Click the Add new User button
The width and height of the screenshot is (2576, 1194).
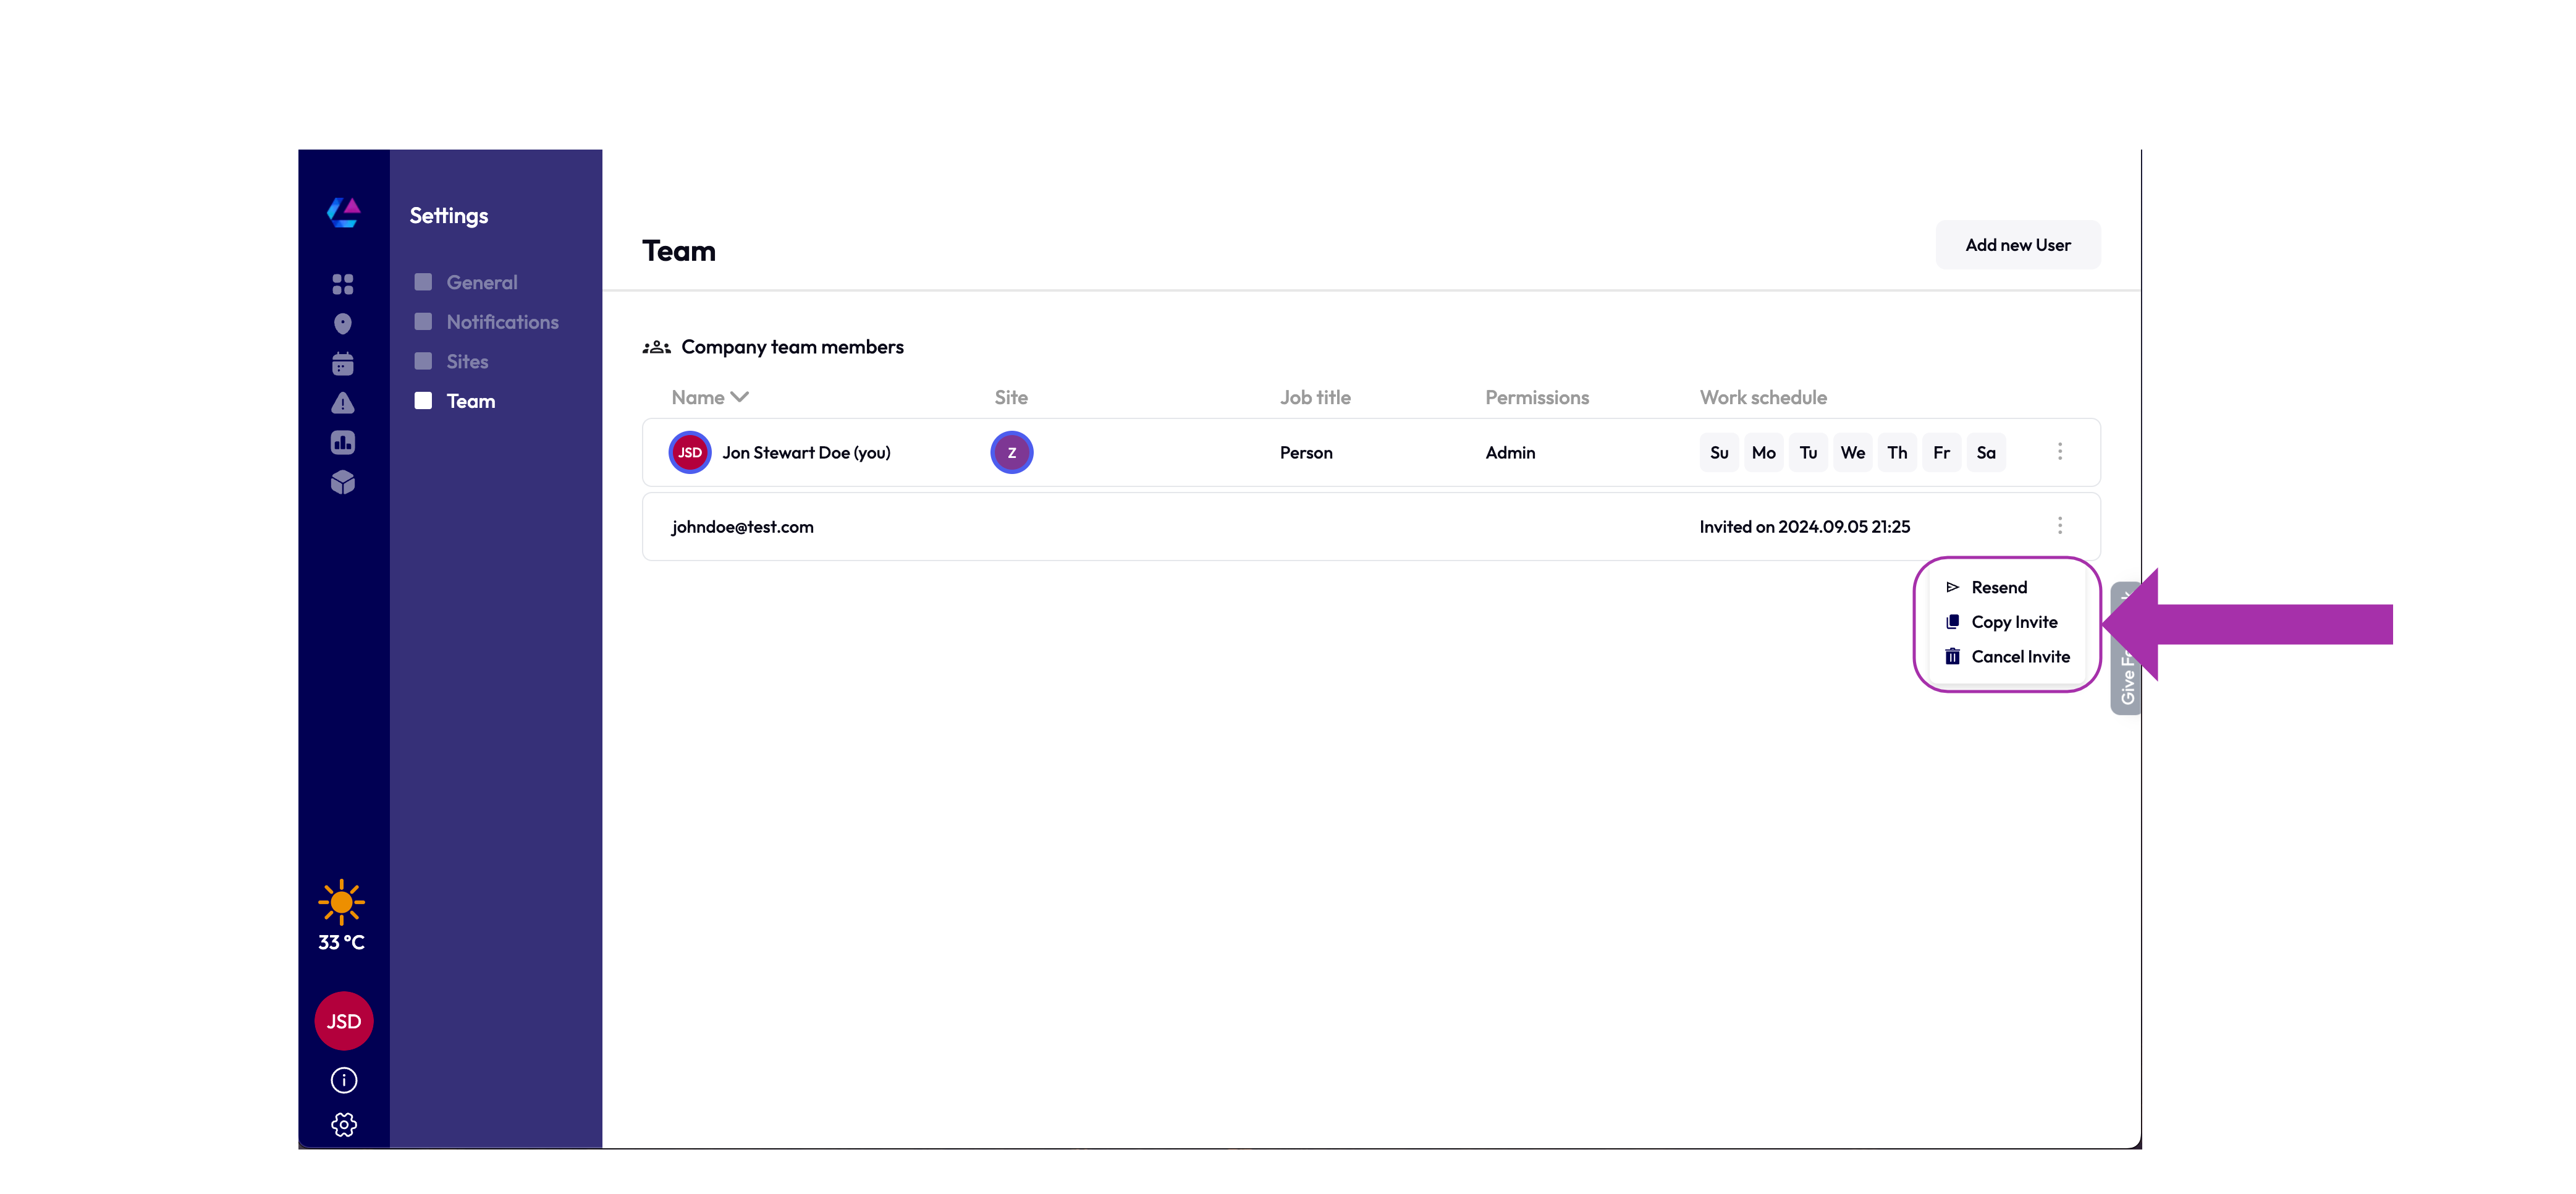(x=2018, y=244)
